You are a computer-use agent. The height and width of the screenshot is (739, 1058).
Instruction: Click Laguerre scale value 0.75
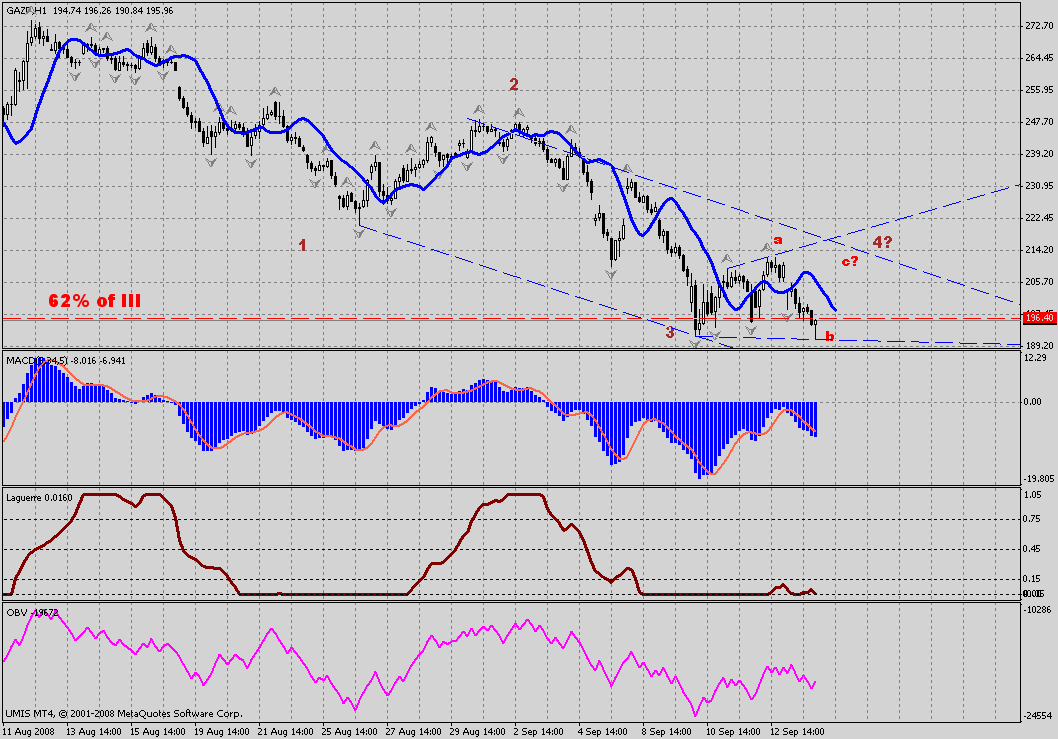(x=1032, y=519)
